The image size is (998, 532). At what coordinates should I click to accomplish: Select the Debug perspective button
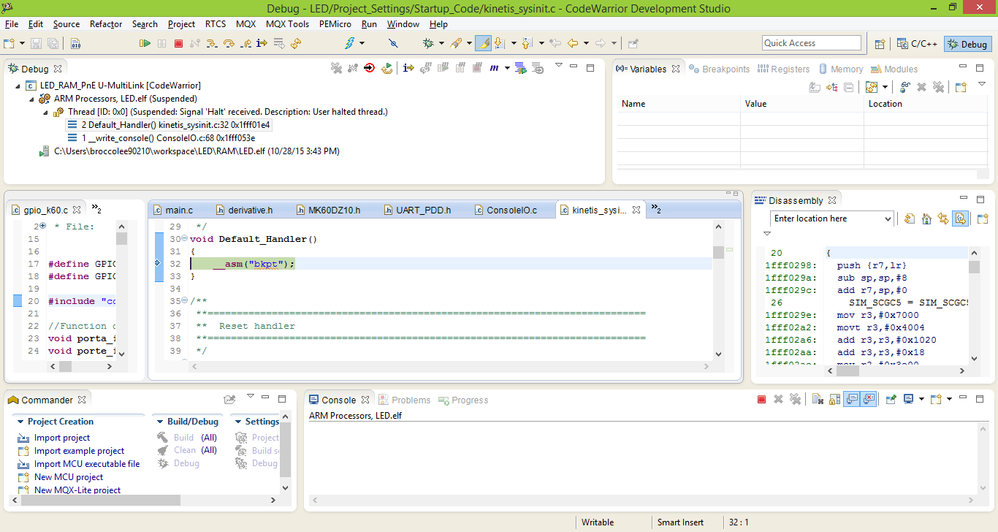click(x=967, y=44)
